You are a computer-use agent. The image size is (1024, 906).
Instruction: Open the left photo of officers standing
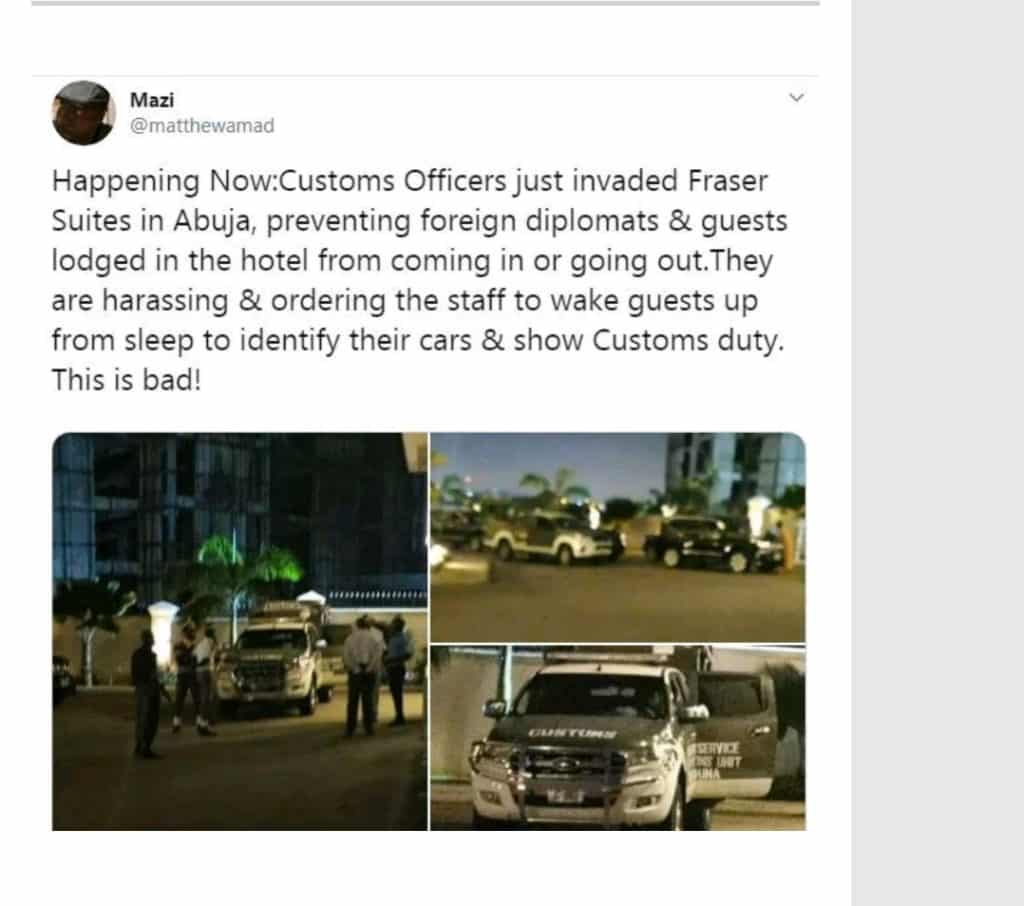click(x=239, y=630)
